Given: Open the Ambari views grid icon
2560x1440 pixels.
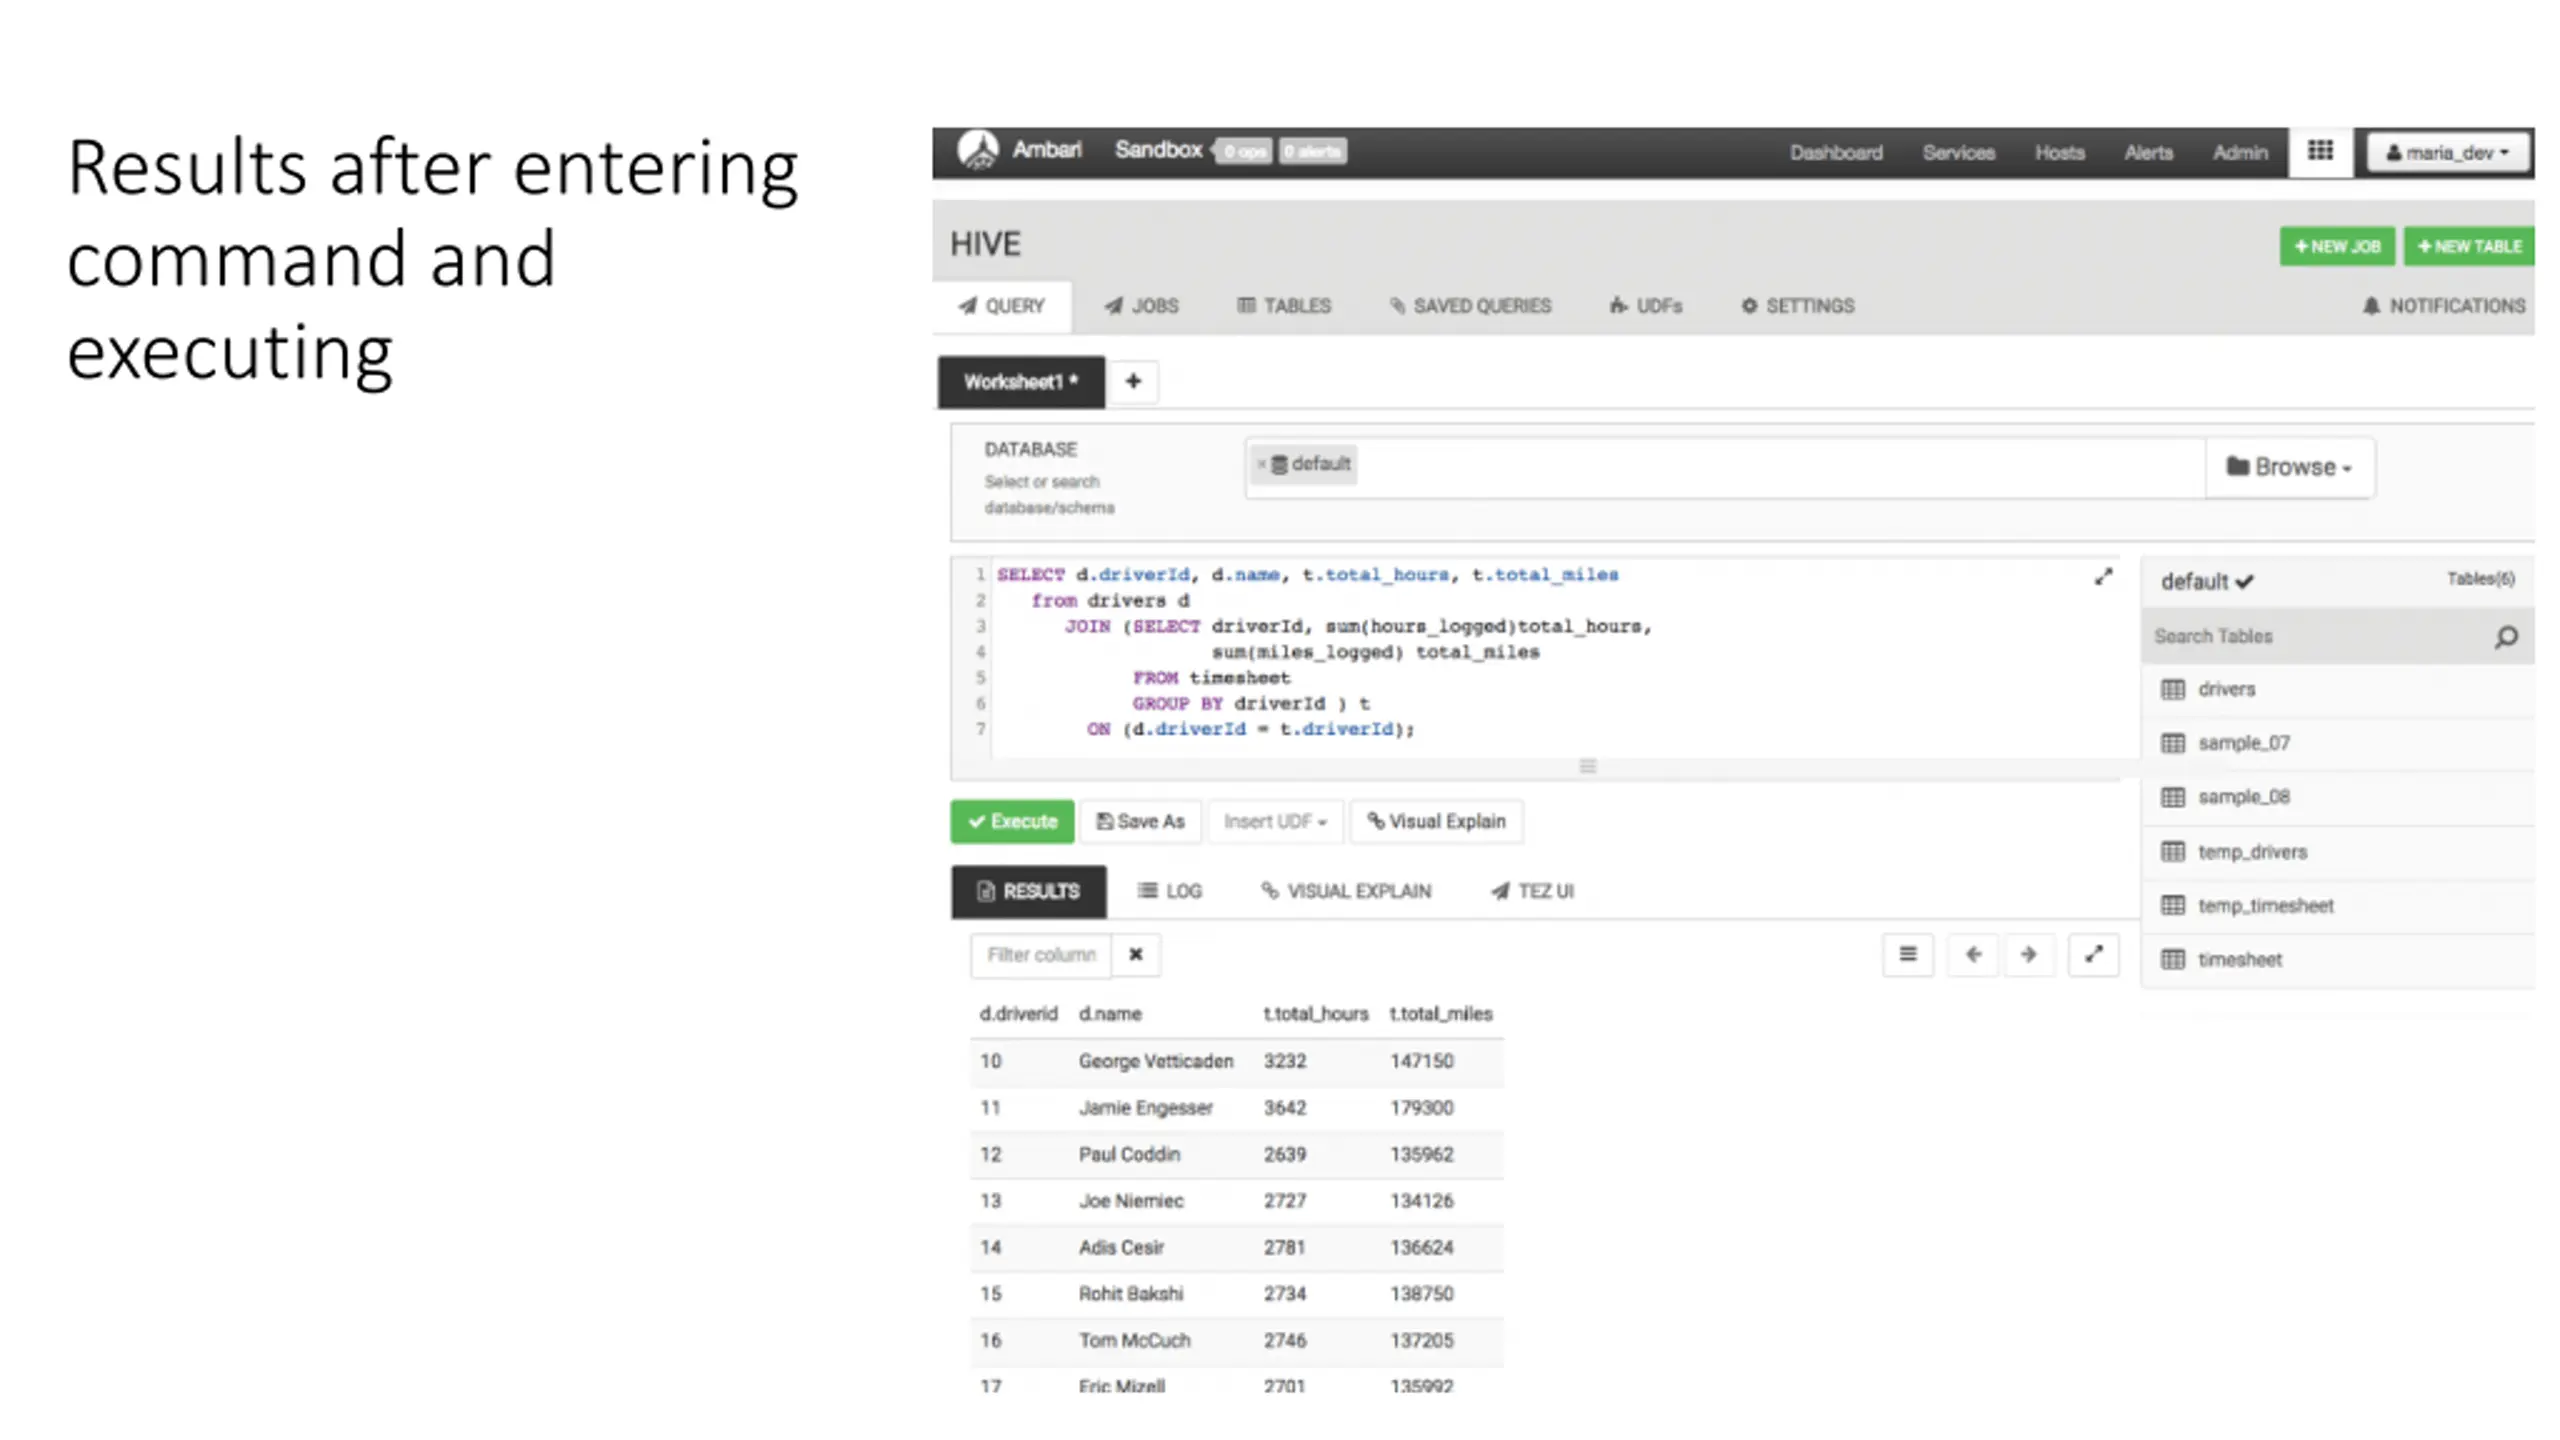Looking at the screenshot, I should tap(2320, 151).
